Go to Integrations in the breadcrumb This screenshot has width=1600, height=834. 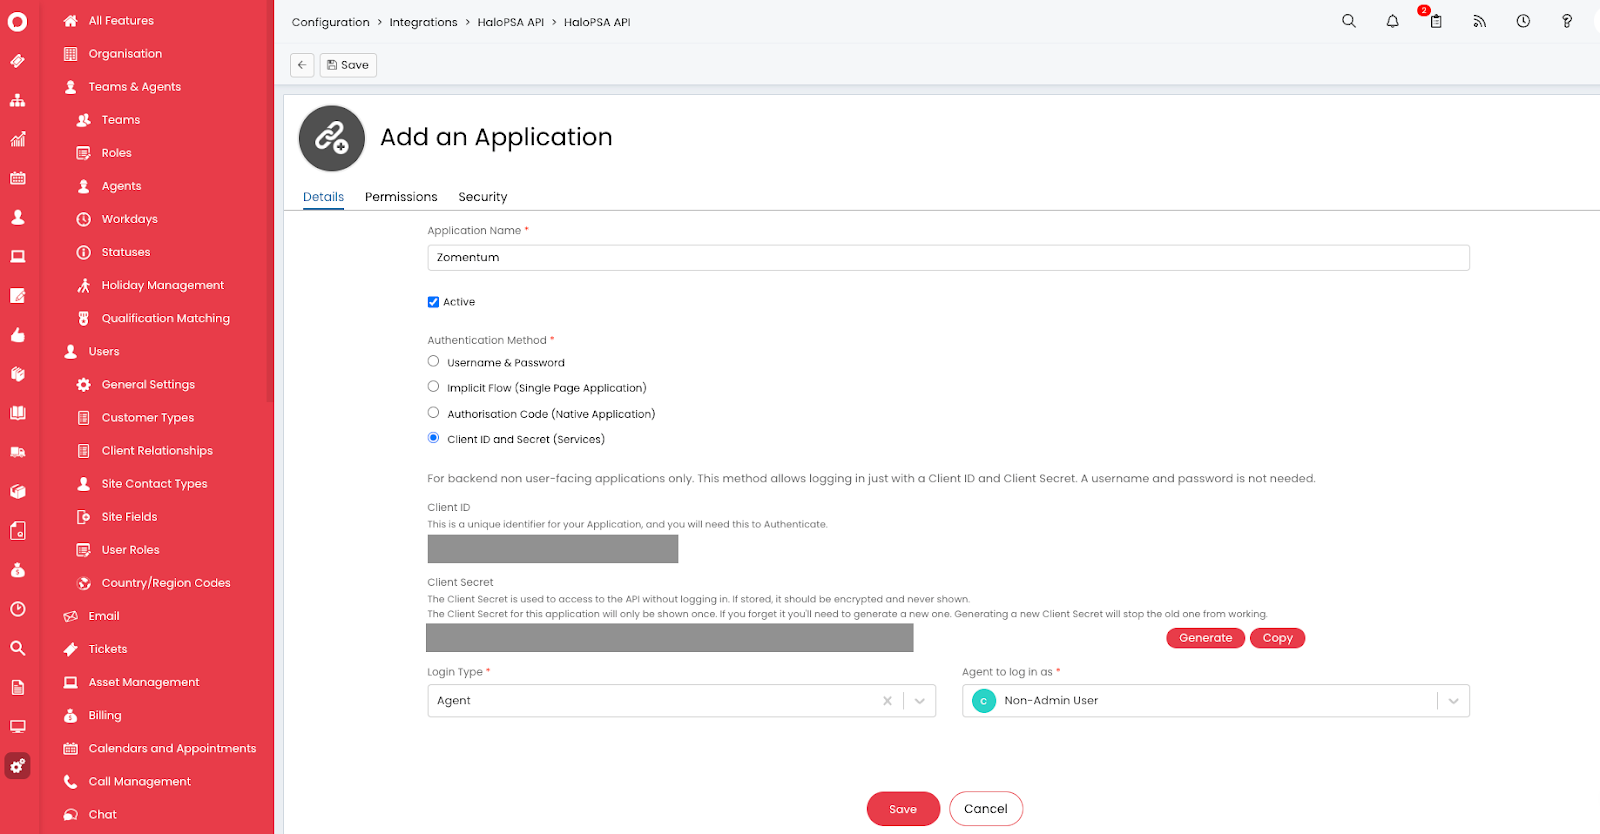[x=423, y=22]
